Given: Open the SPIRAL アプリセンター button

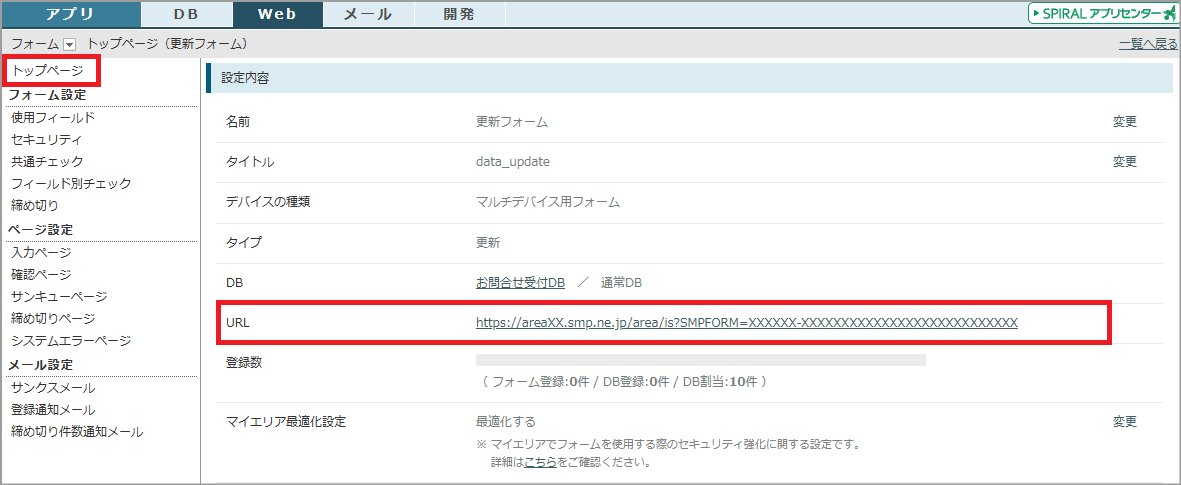Looking at the screenshot, I should pyautogui.click(x=1102, y=13).
